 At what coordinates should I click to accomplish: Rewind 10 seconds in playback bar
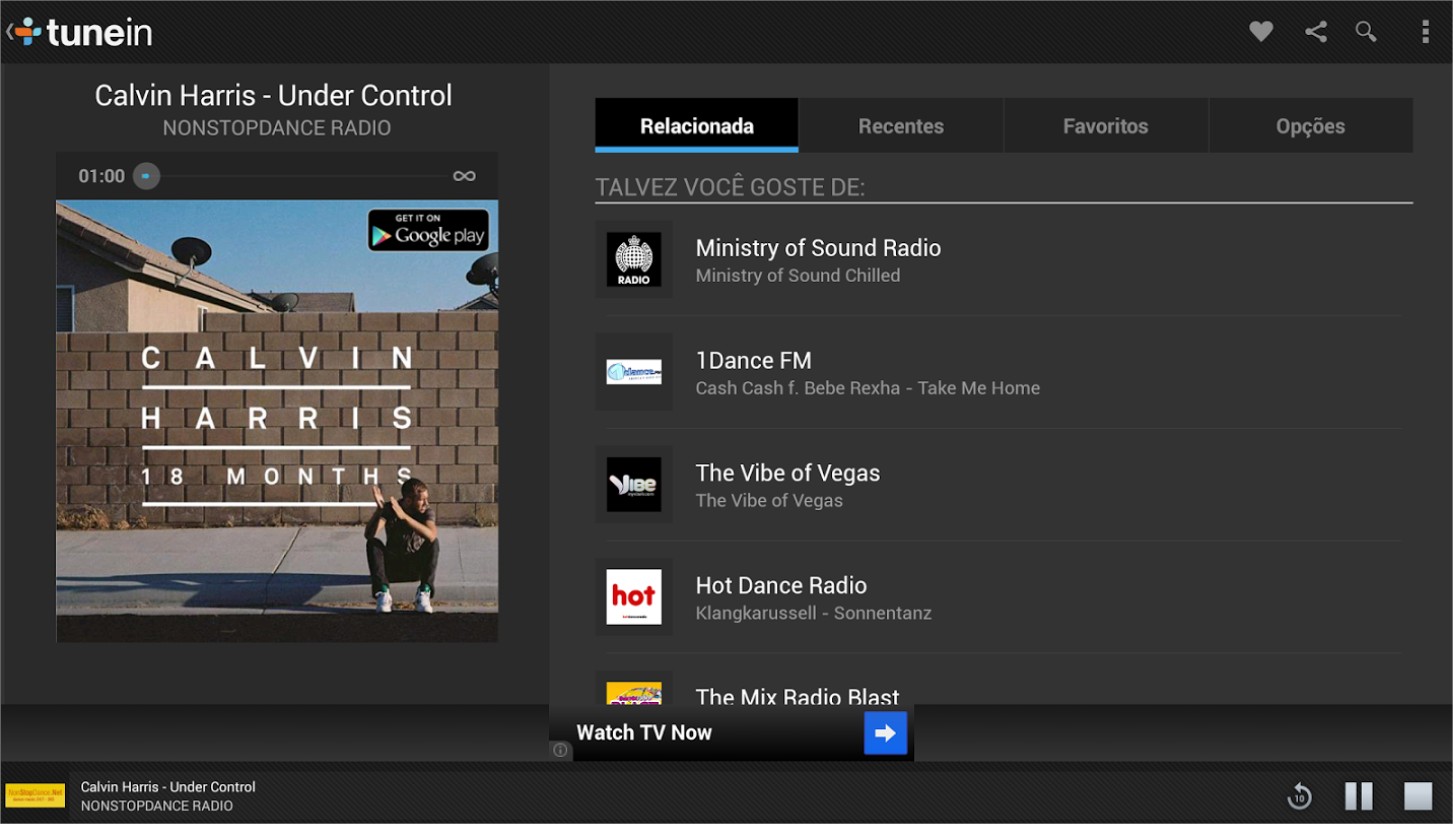(x=1299, y=796)
